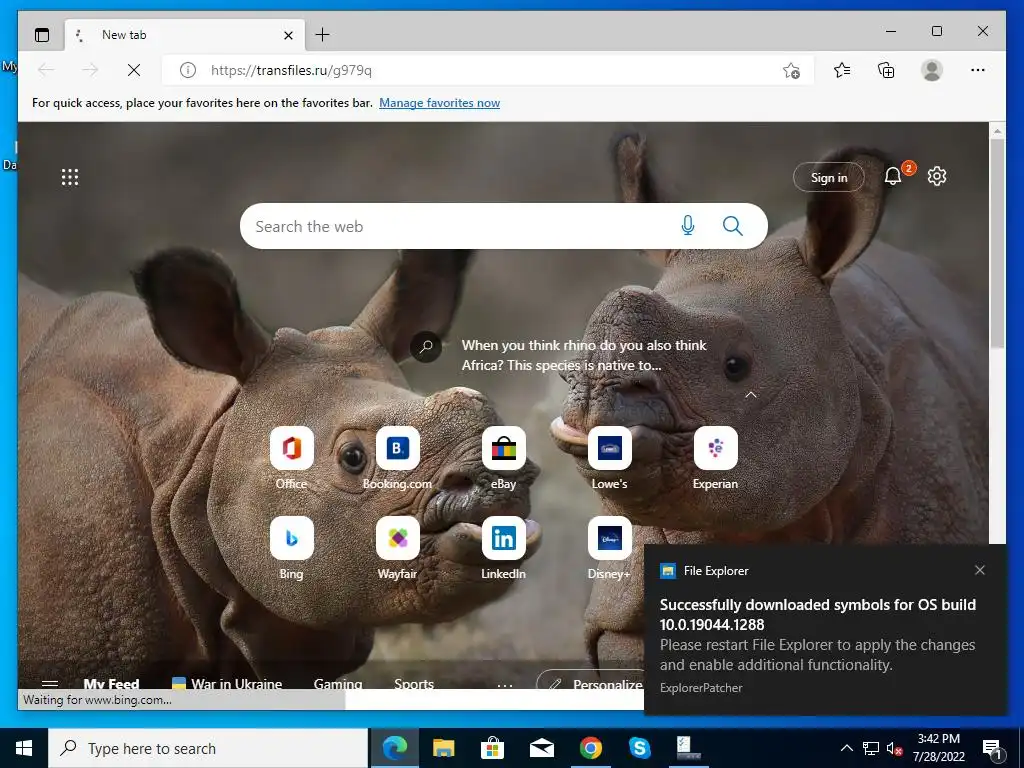Open a new tab with plus button
The width and height of the screenshot is (1024, 768).
pos(323,35)
